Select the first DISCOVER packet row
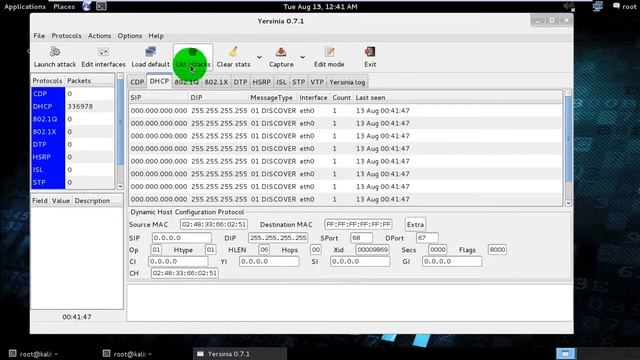This screenshot has width=640, height=360. pyautogui.click(x=345, y=111)
